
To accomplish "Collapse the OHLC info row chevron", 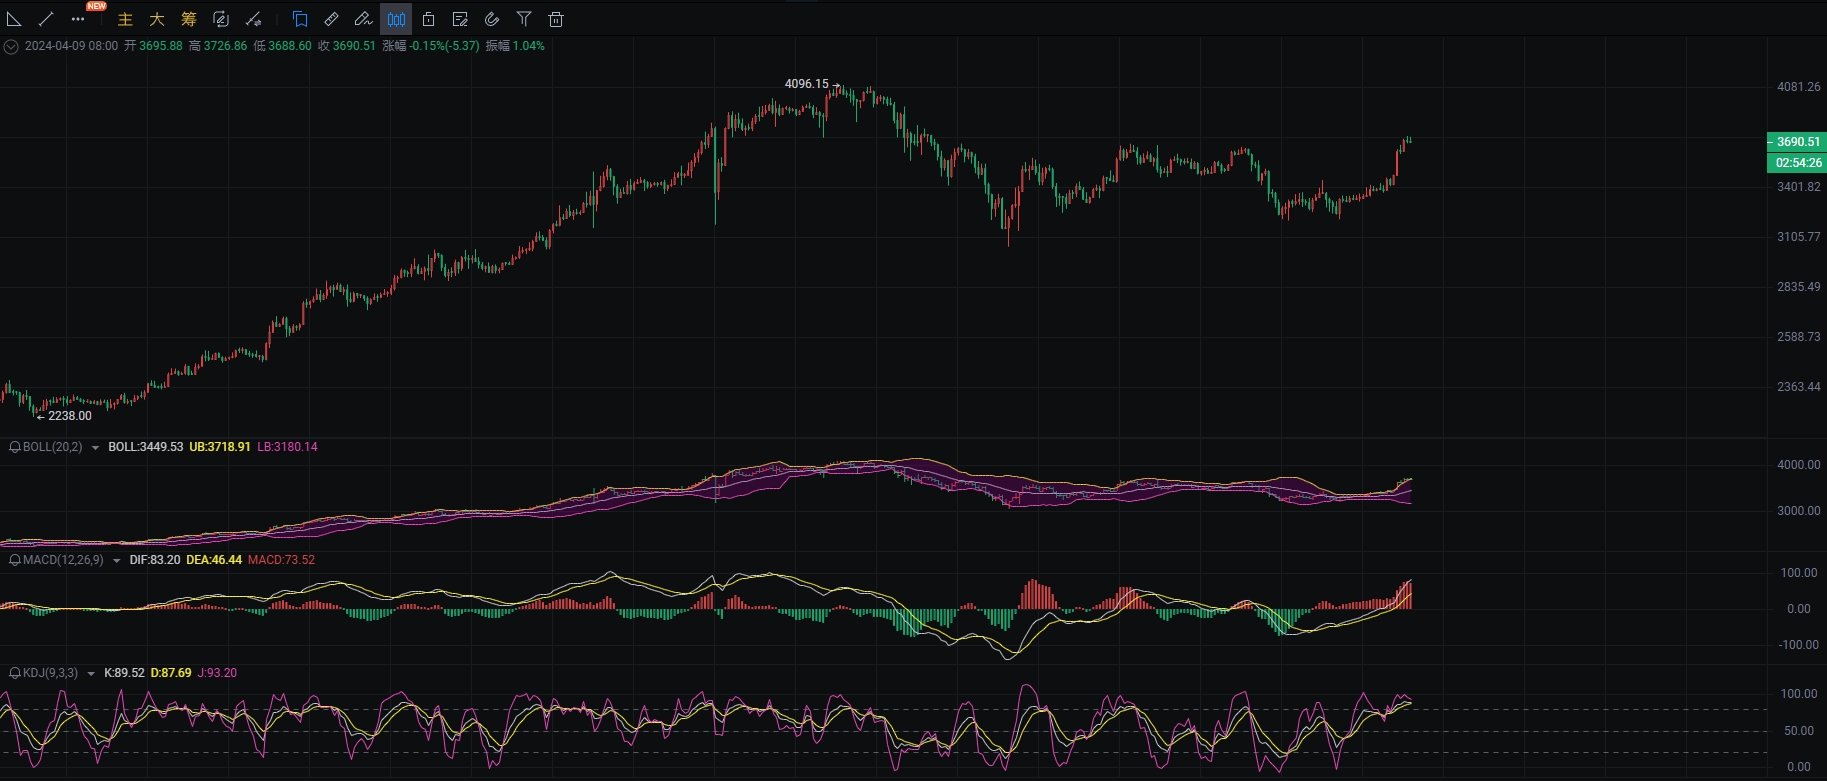I will pyautogui.click(x=11, y=46).
